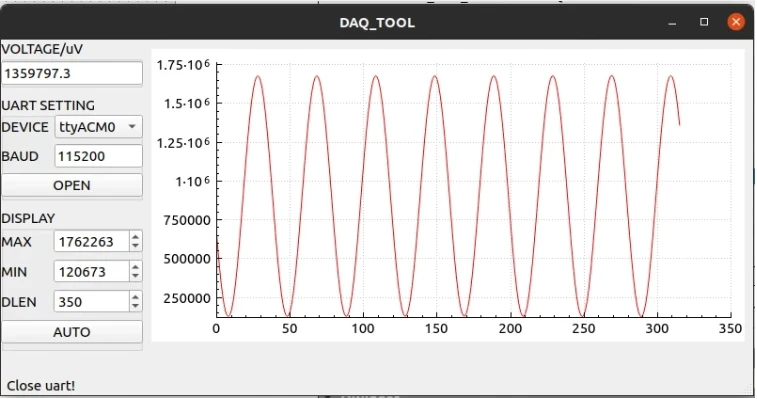The height and width of the screenshot is (399, 757).
Task: Decrease MAX value with down arrow
Action: click(136, 246)
